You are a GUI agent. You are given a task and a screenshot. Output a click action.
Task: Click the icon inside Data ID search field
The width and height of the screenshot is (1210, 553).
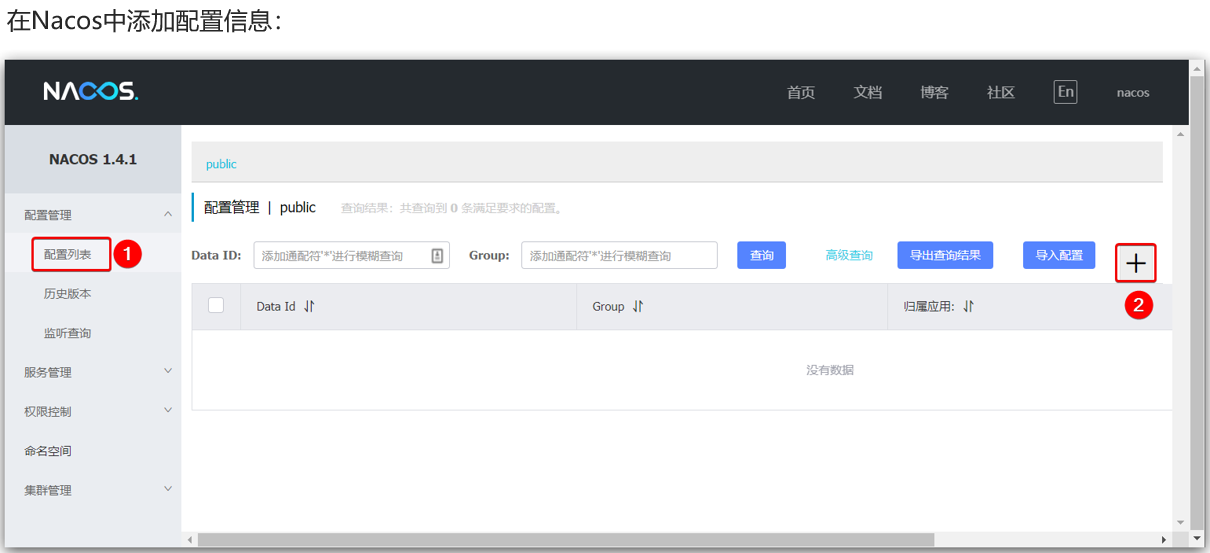click(x=437, y=256)
